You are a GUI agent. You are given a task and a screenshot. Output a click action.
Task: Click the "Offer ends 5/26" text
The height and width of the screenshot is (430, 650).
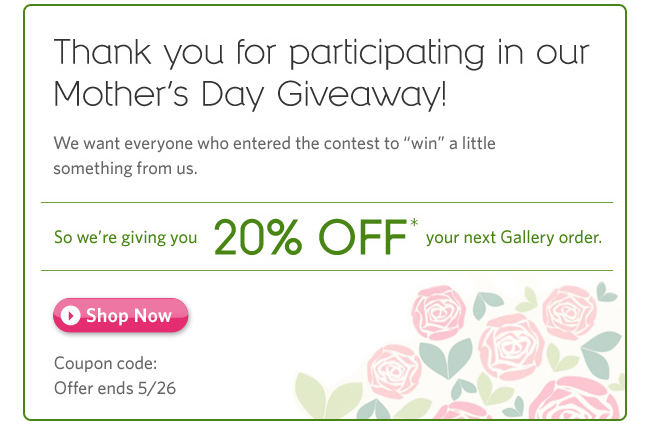pos(114,387)
